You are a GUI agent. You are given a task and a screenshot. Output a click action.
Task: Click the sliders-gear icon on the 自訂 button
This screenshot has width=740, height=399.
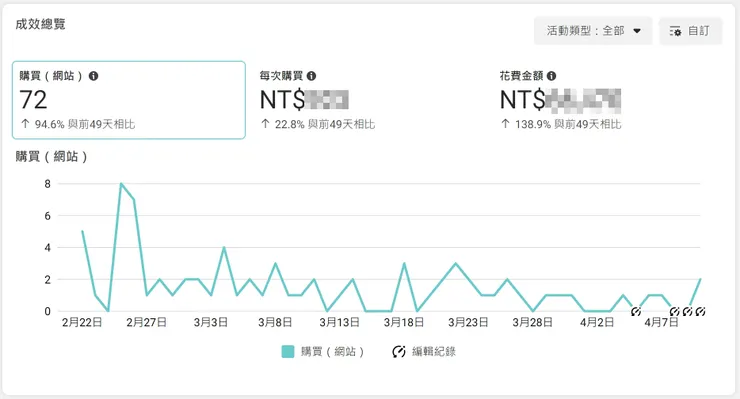point(675,32)
